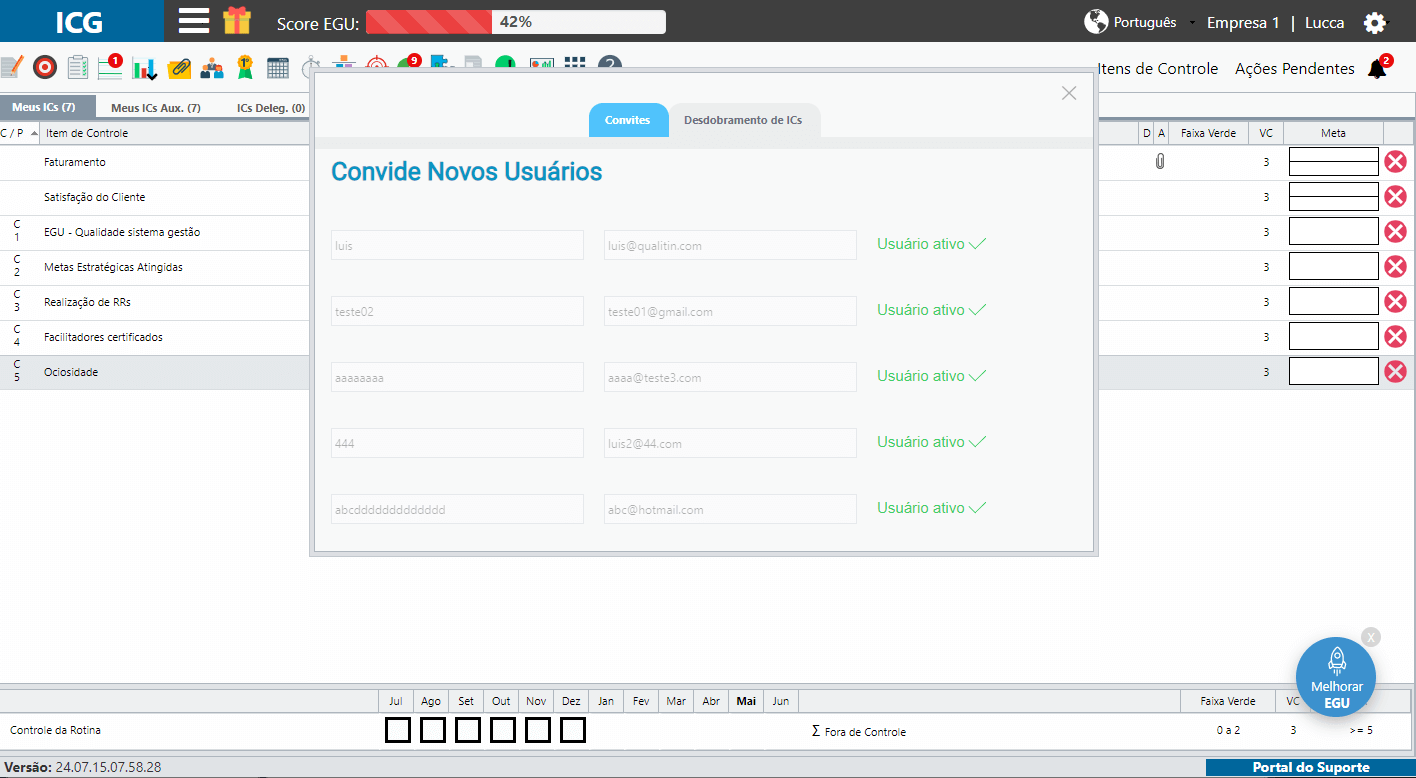The height and width of the screenshot is (778, 1416).
Task: Click the Meta column header
Action: pos(1333,133)
